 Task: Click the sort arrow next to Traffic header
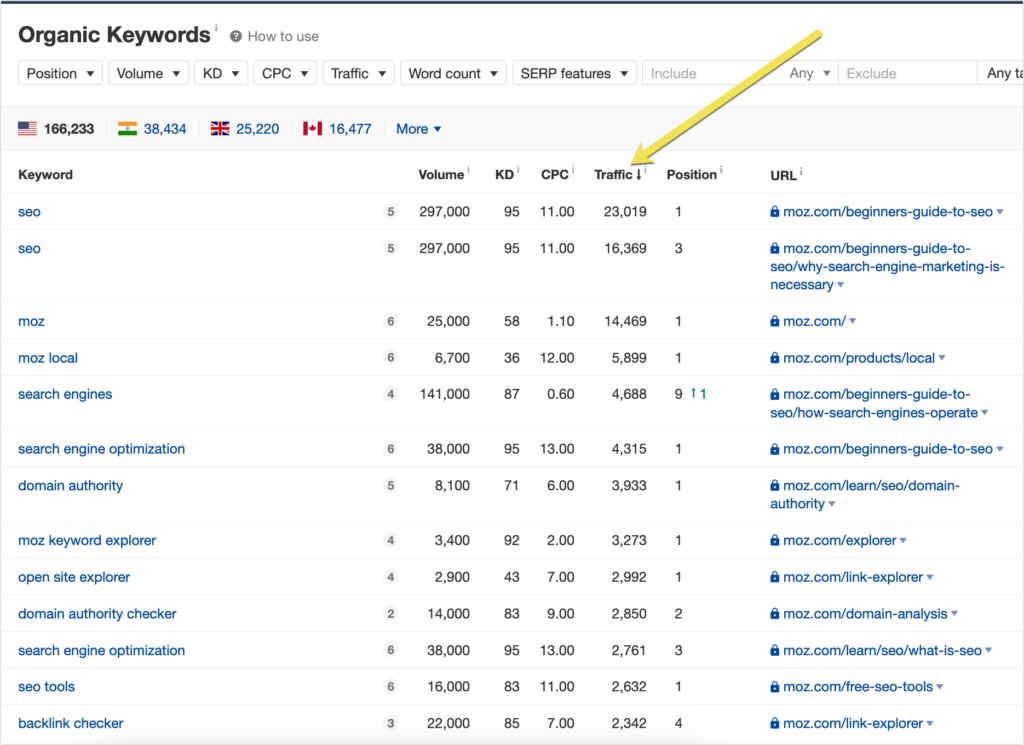[639, 175]
